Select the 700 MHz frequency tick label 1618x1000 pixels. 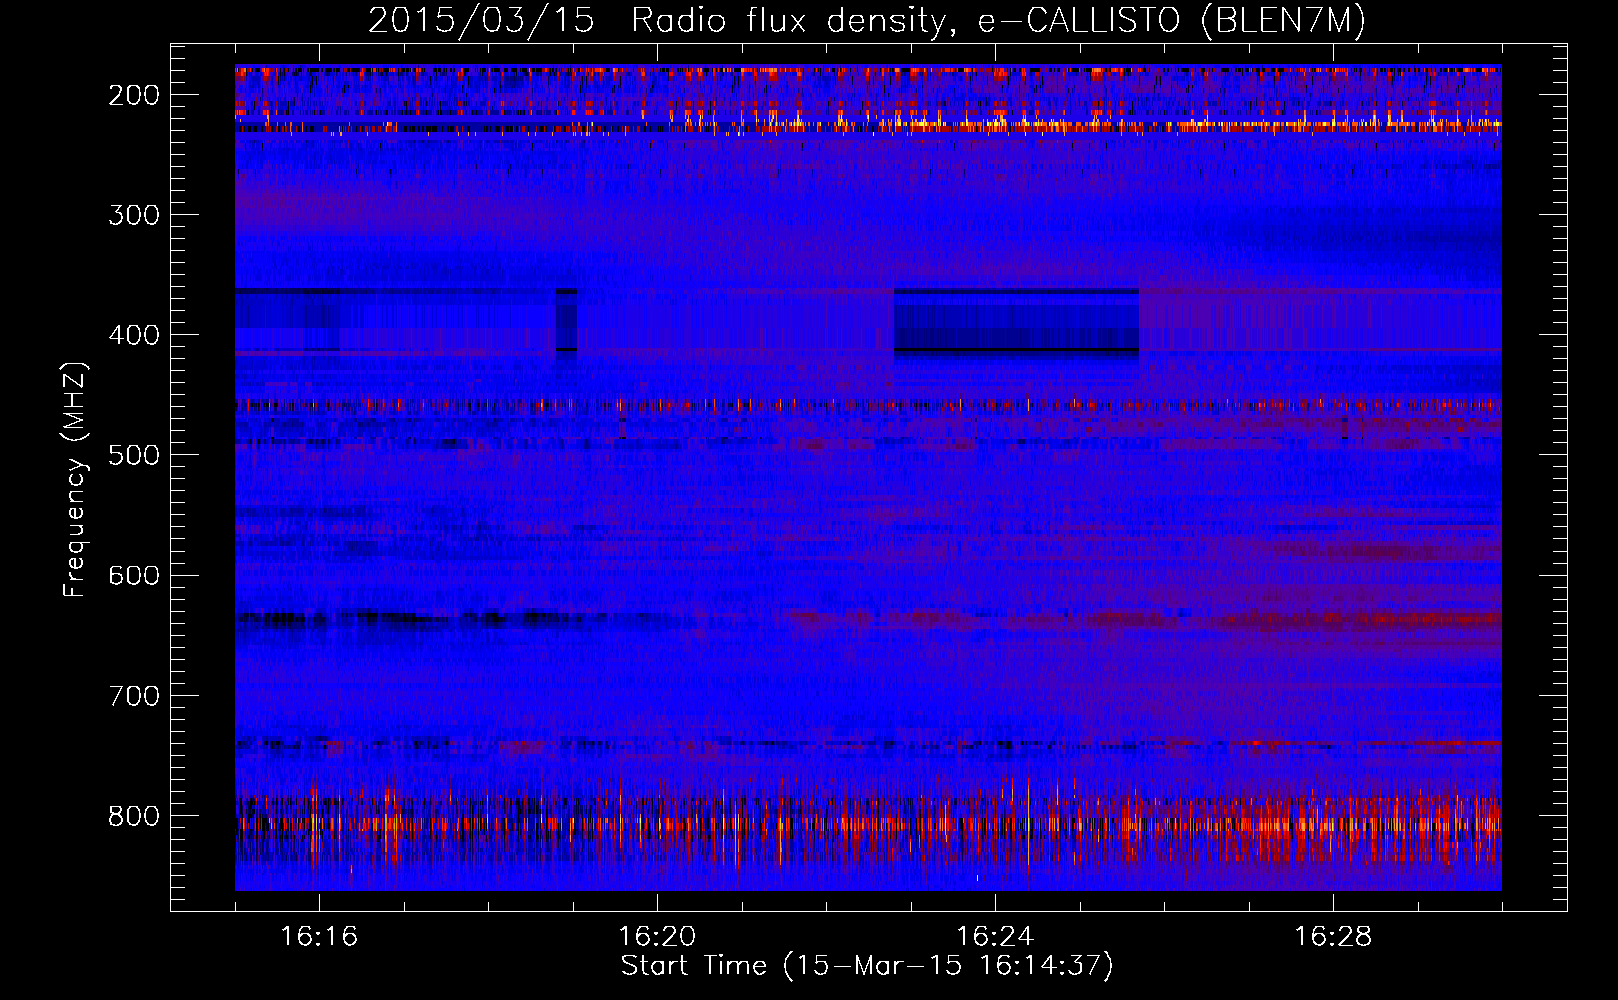coord(134,696)
